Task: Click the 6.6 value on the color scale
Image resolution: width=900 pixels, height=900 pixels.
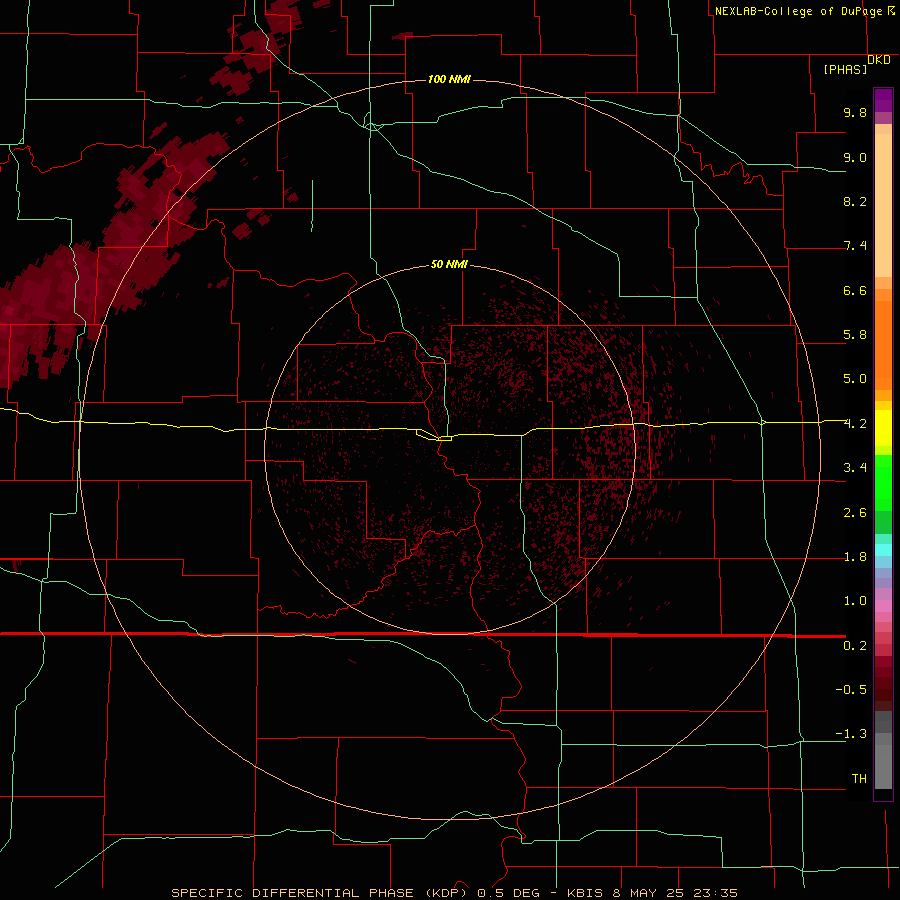Action: [x=855, y=290]
